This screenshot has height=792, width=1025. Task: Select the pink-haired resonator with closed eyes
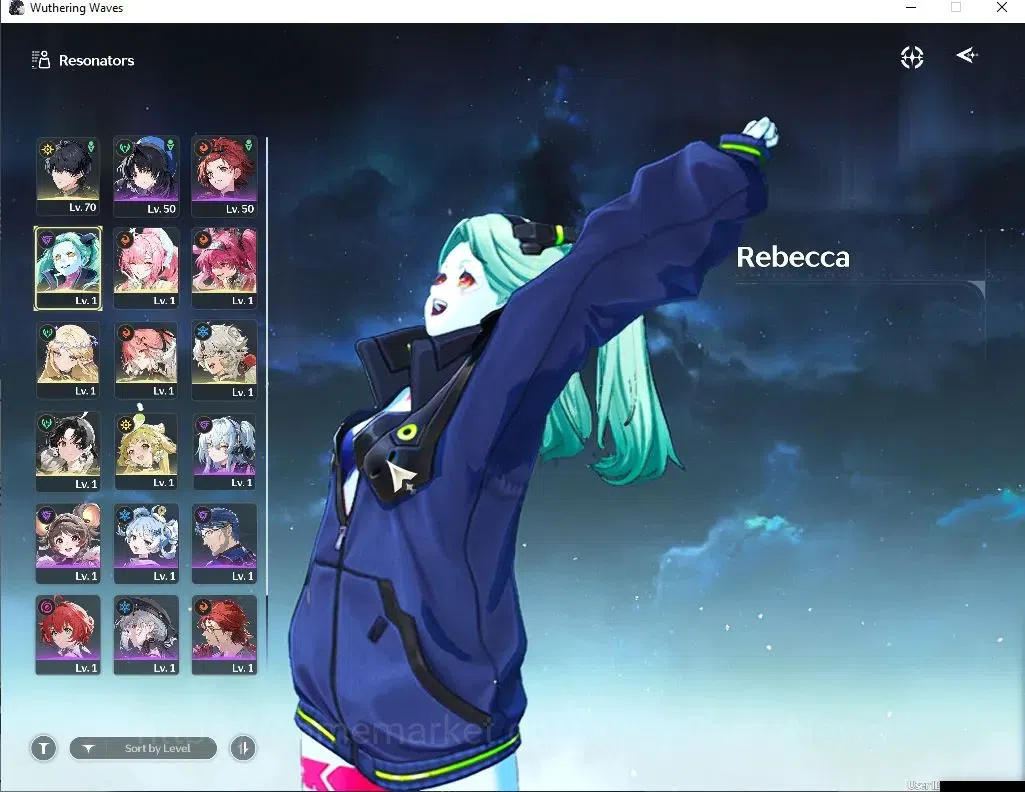click(x=146, y=268)
